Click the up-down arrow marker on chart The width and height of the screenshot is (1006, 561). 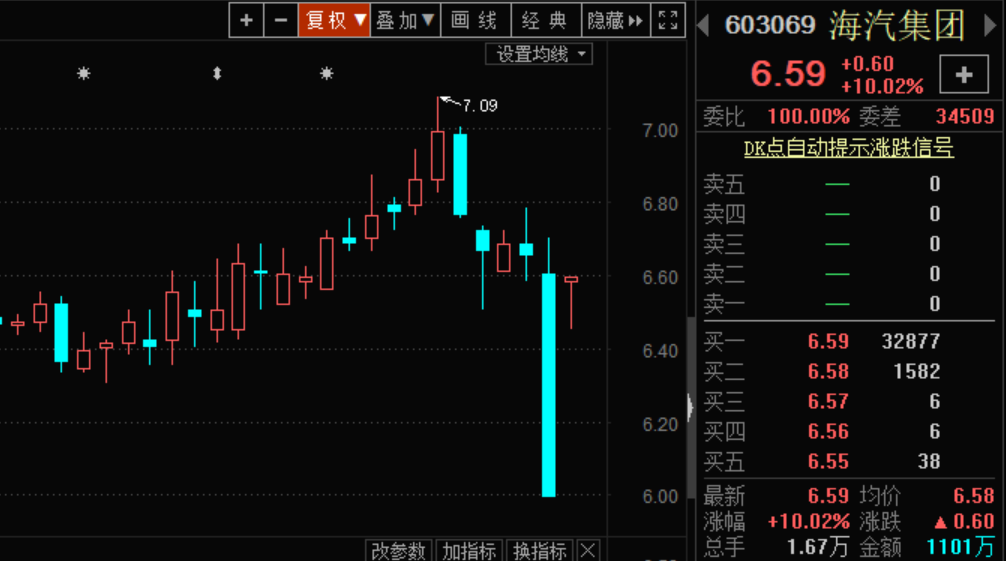[217, 73]
